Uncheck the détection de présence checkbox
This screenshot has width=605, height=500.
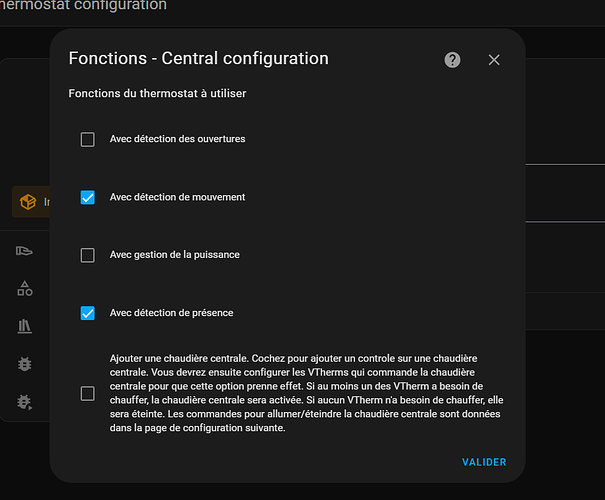[x=88, y=313]
